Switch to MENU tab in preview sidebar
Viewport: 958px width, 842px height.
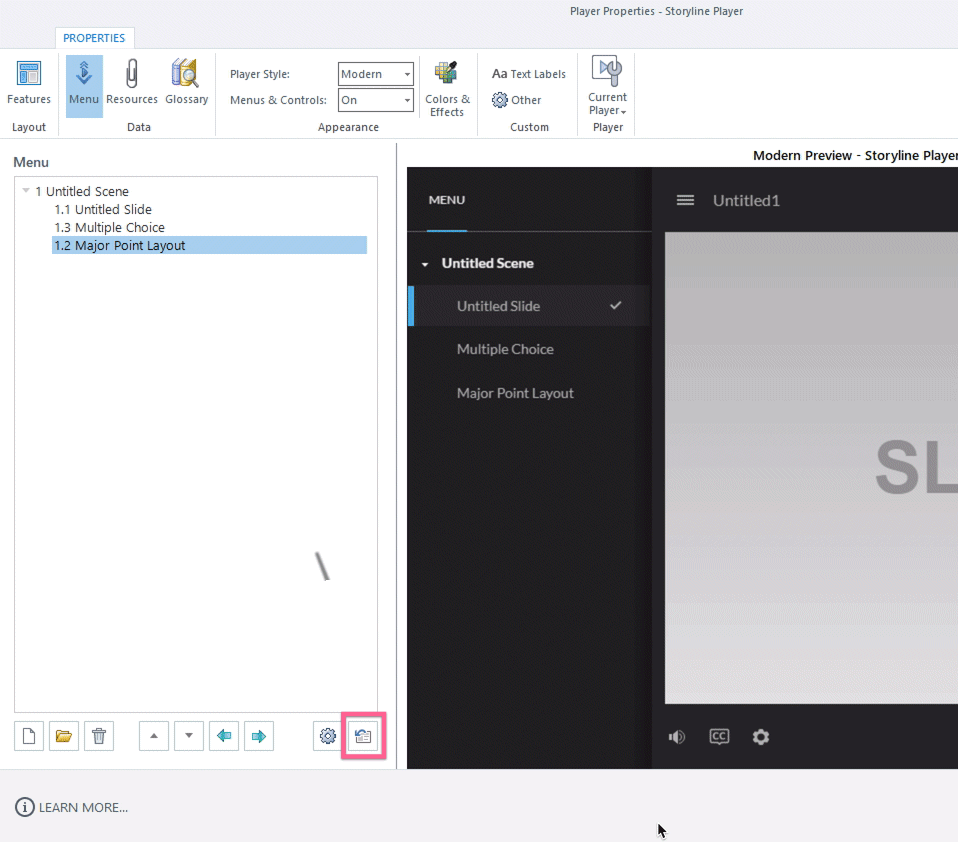[x=446, y=200]
